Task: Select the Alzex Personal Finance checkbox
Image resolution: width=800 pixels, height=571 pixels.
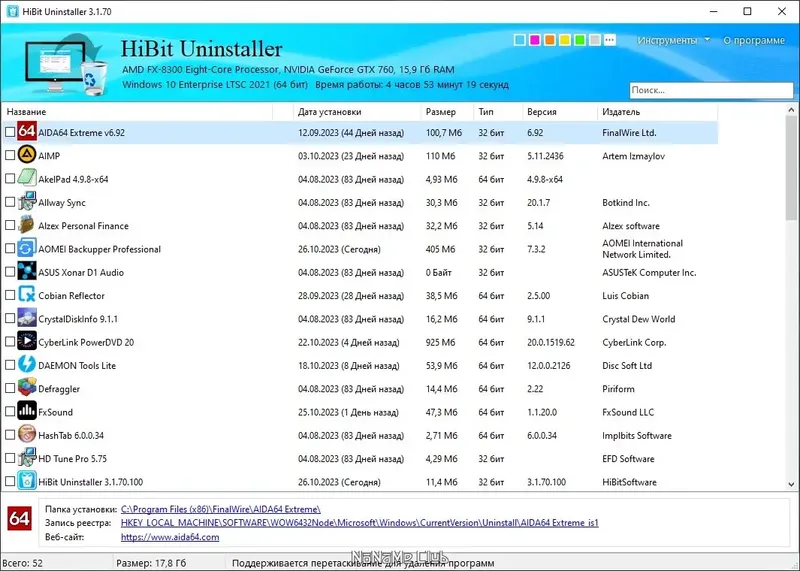Action: coord(10,225)
